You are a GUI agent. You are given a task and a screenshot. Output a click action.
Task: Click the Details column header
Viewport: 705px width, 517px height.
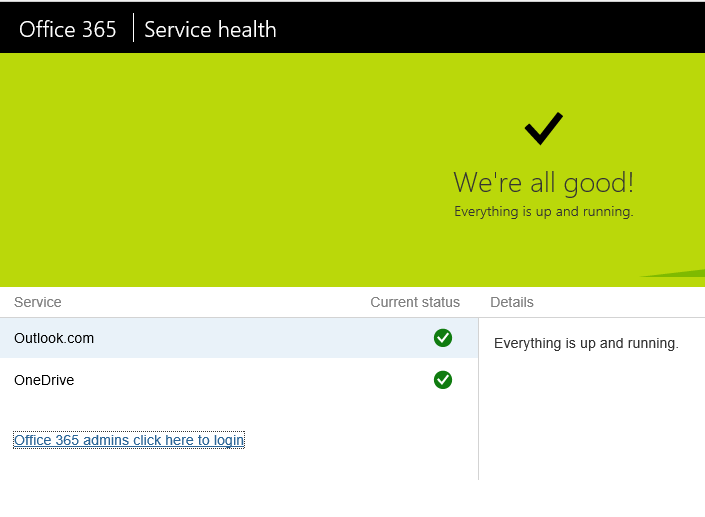tap(512, 302)
